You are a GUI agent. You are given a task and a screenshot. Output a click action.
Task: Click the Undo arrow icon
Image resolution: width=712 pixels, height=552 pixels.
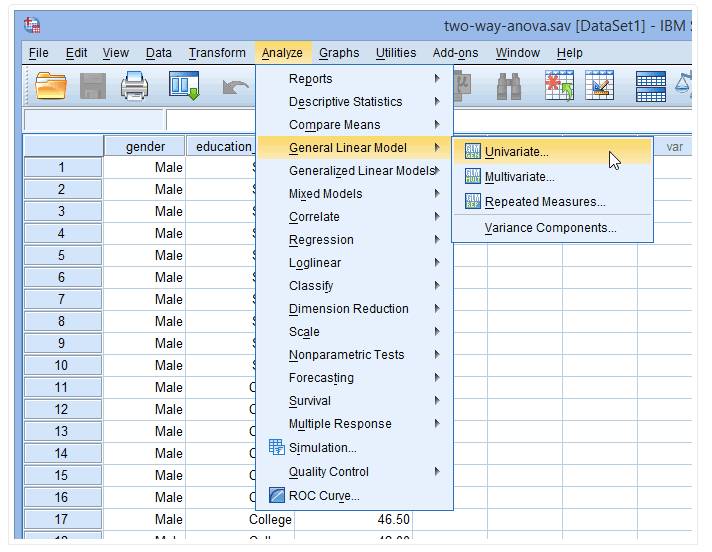[x=235, y=86]
